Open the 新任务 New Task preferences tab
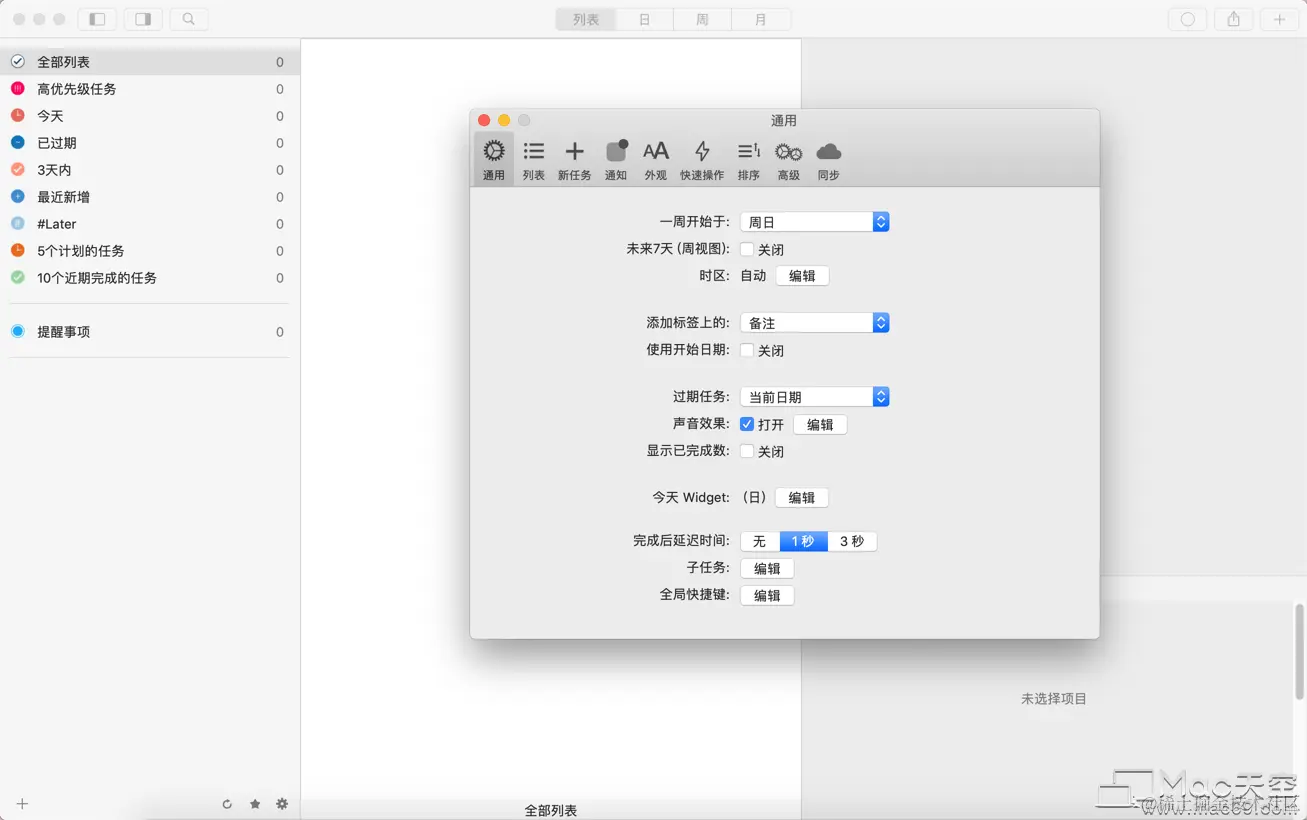Viewport: 1307px width, 820px height. [574, 159]
